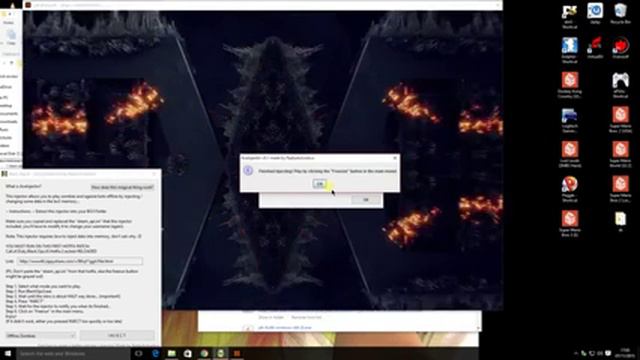This screenshot has width=640, height=360.
Task: Launch Microsoft Edge from the taskbar
Action: click(155, 353)
